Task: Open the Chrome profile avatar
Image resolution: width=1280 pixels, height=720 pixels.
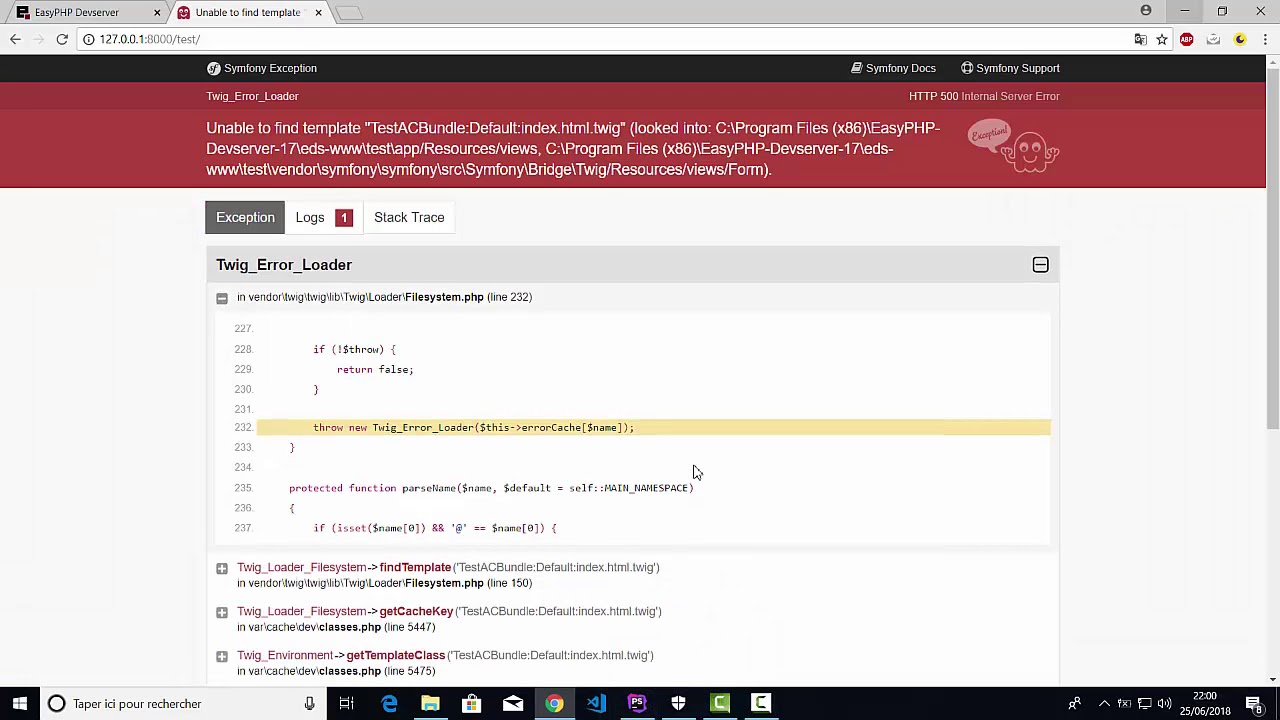Action: (x=1146, y=11)
